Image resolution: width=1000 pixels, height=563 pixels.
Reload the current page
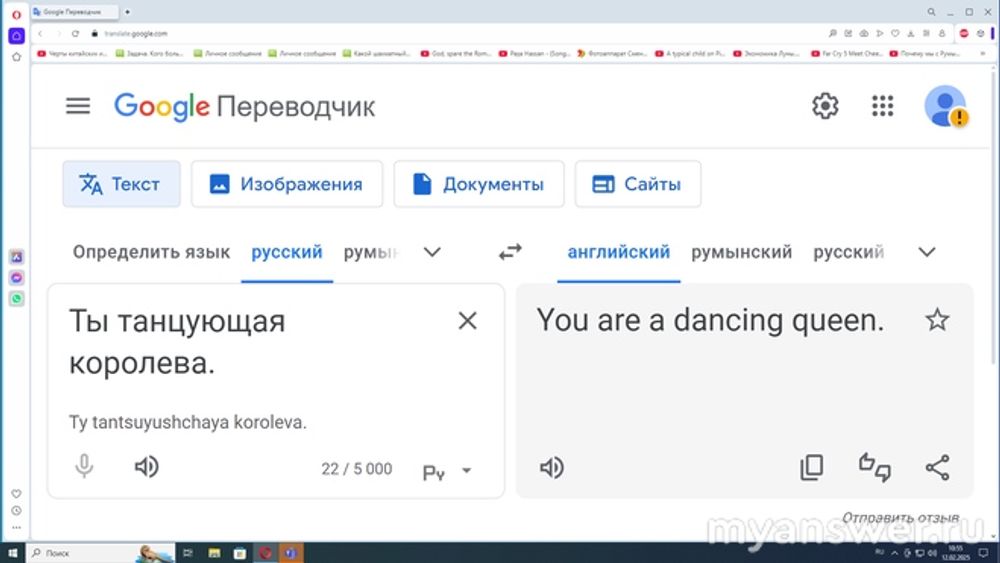click(75, 33)
